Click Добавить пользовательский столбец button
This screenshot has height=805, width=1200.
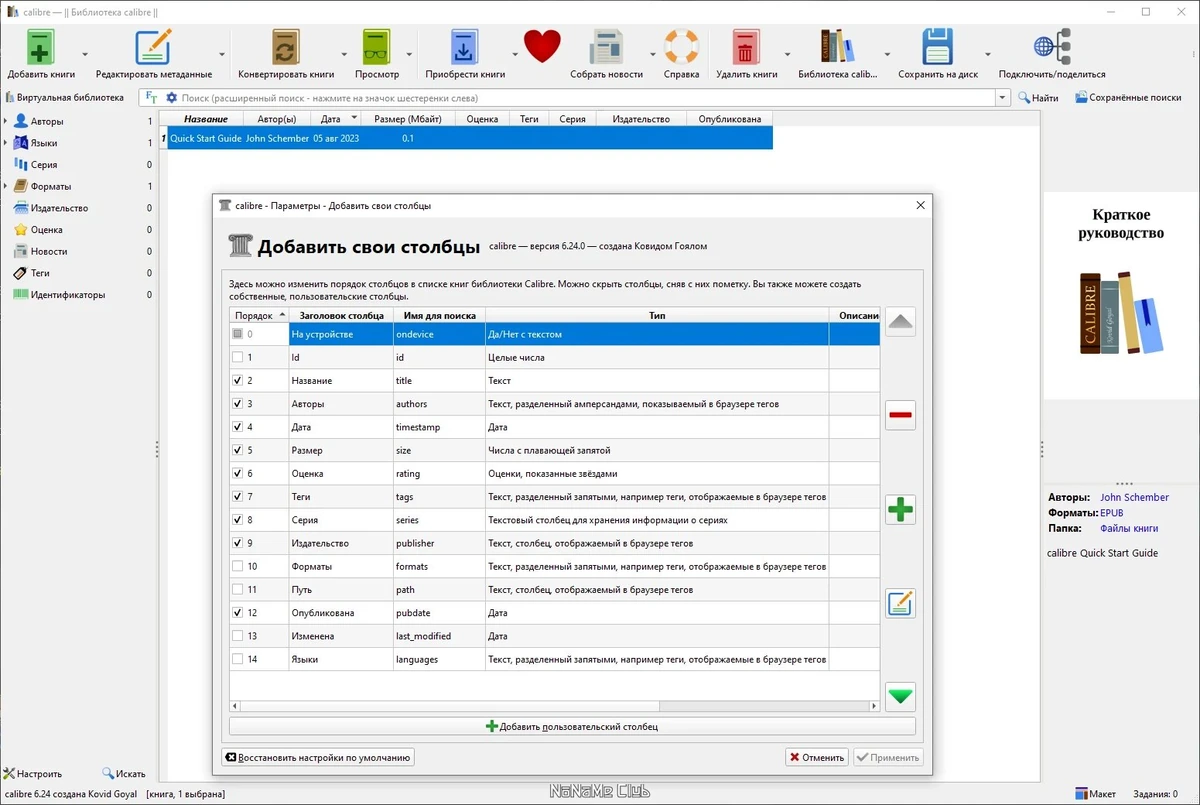tap(572, 727)
